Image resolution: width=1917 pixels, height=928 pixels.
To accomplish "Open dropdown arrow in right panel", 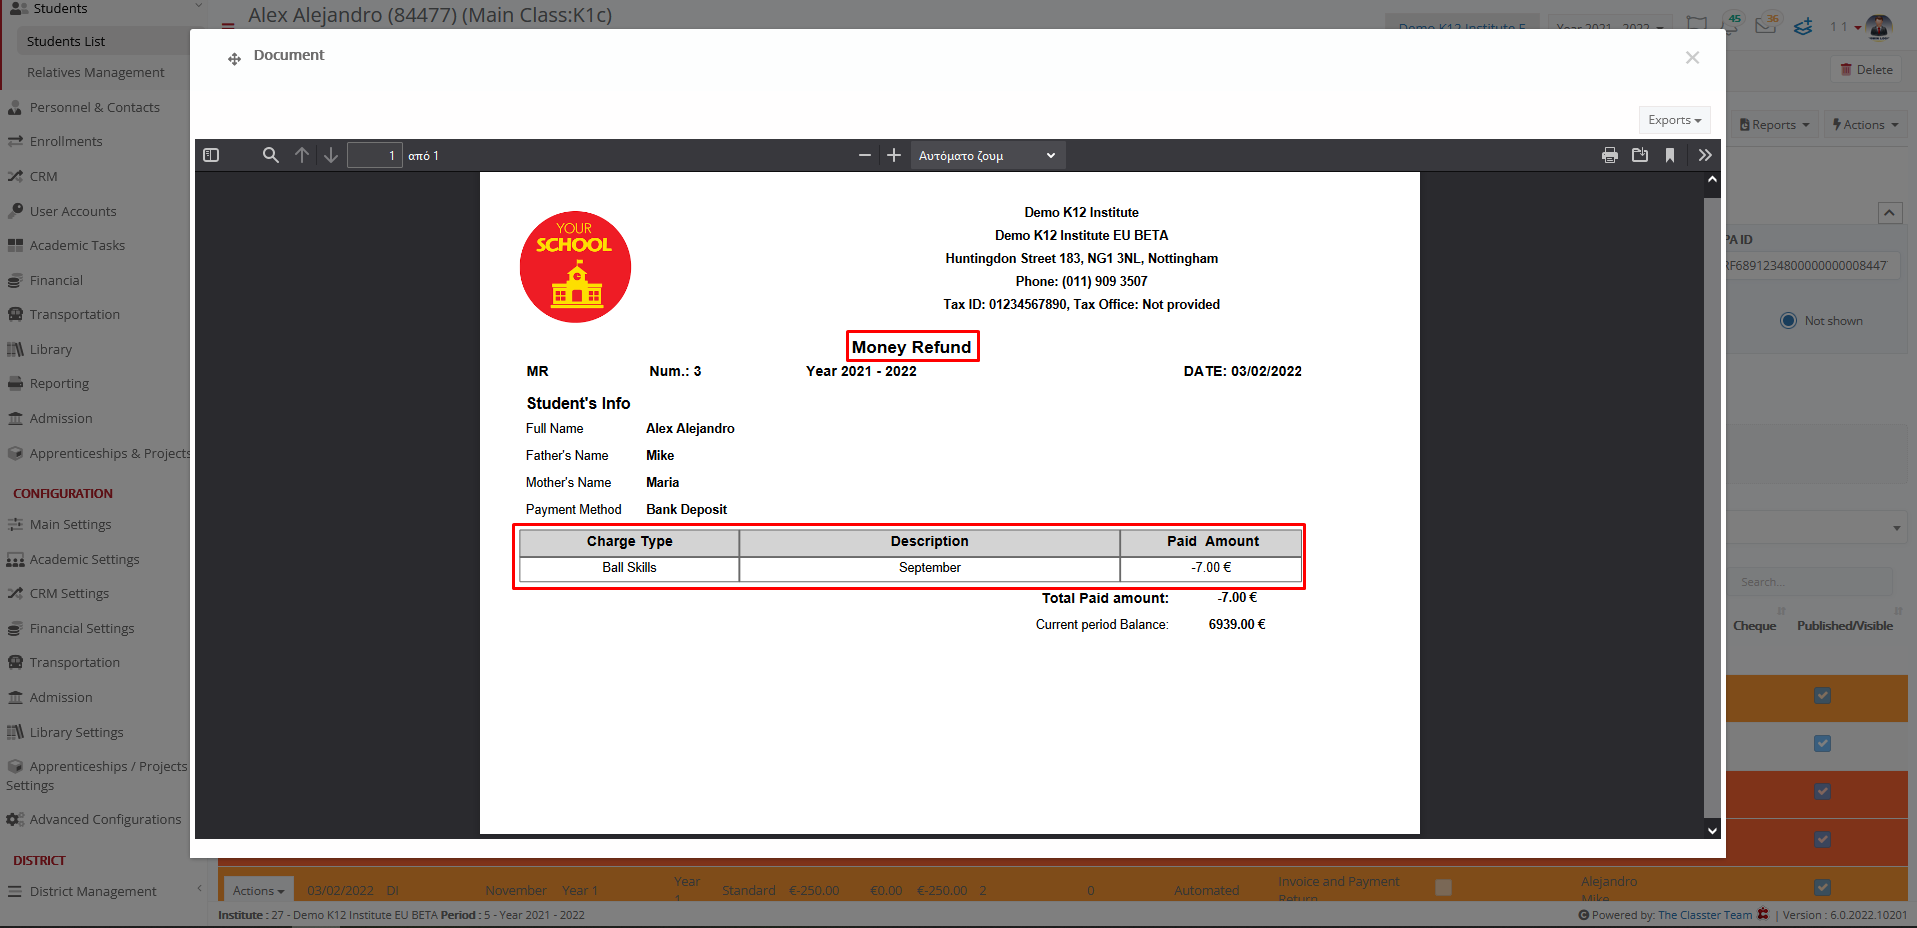I will coord(1896,528).
